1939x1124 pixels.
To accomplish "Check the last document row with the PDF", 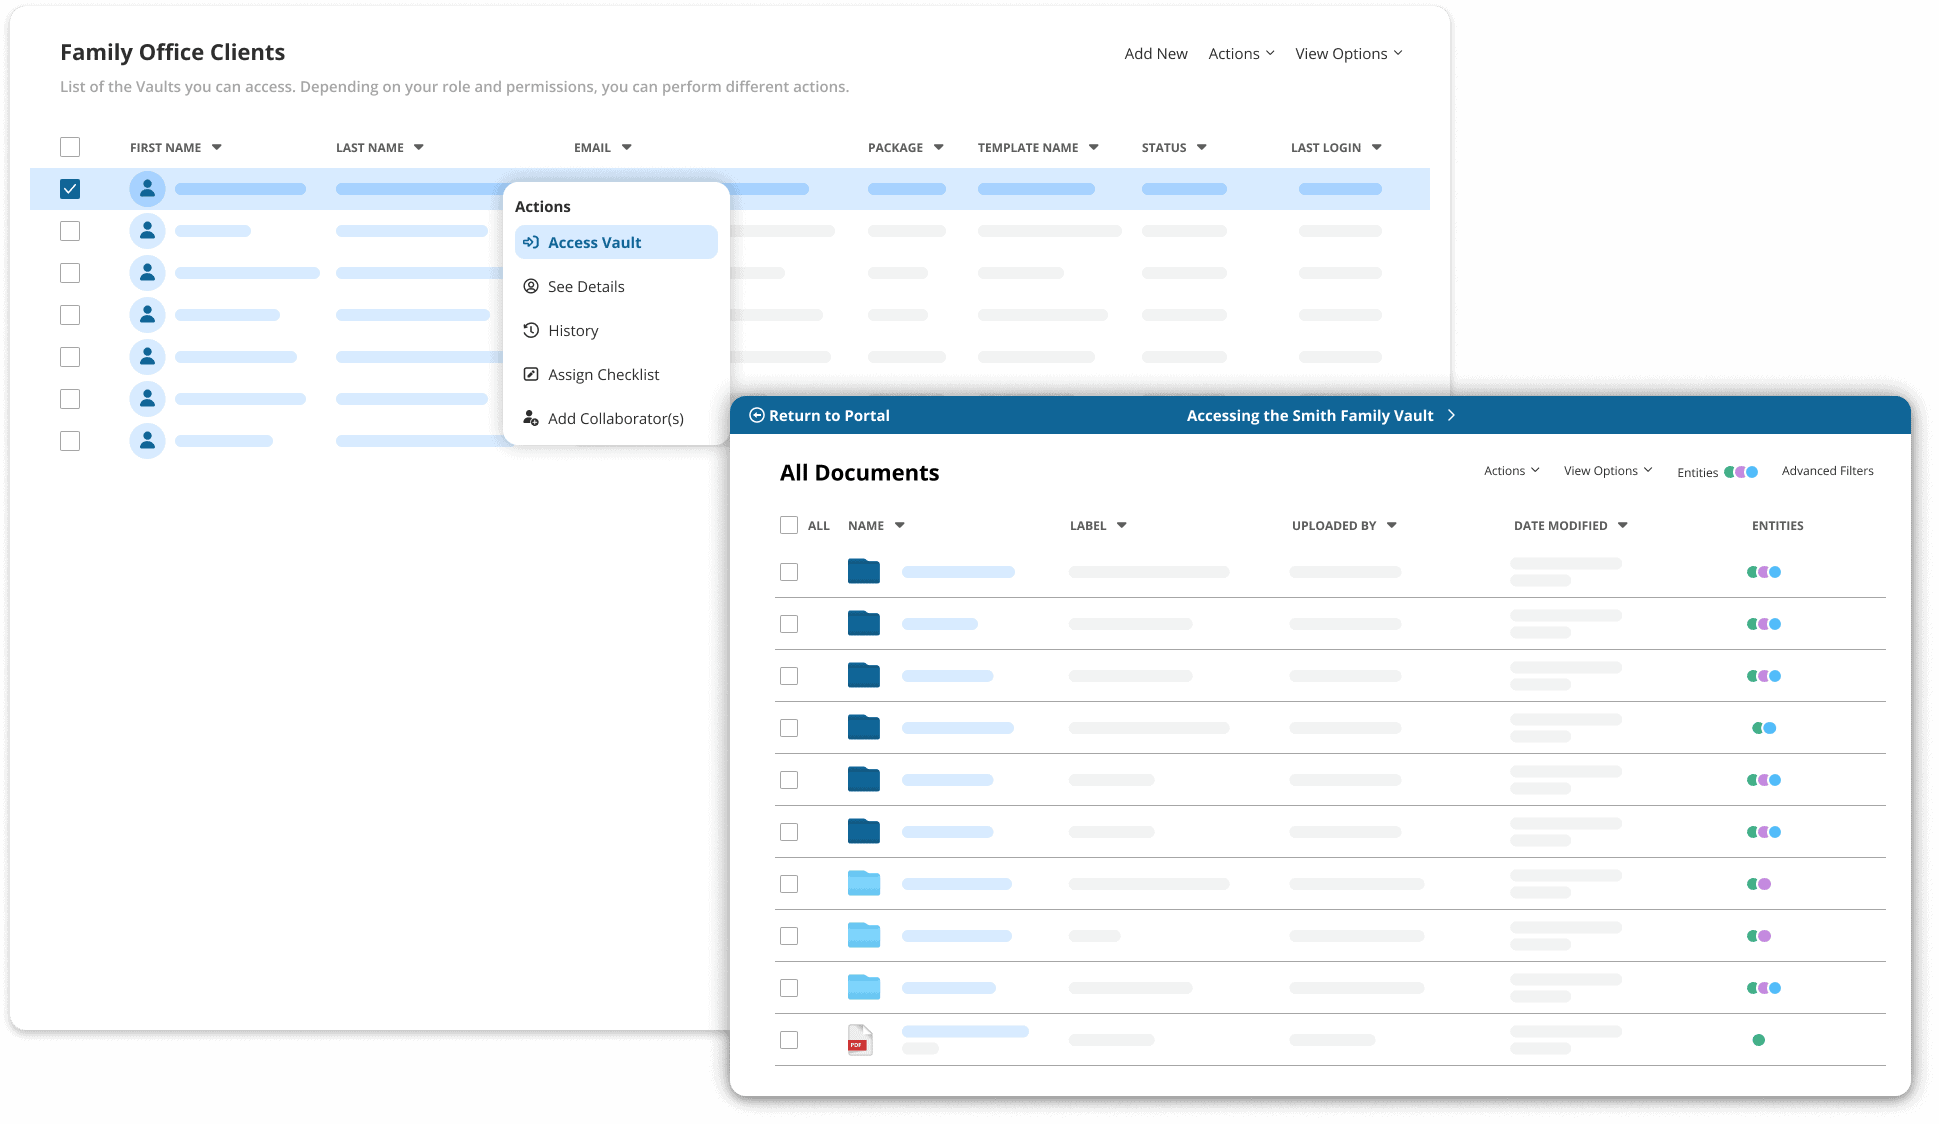I will point(789,1039).
